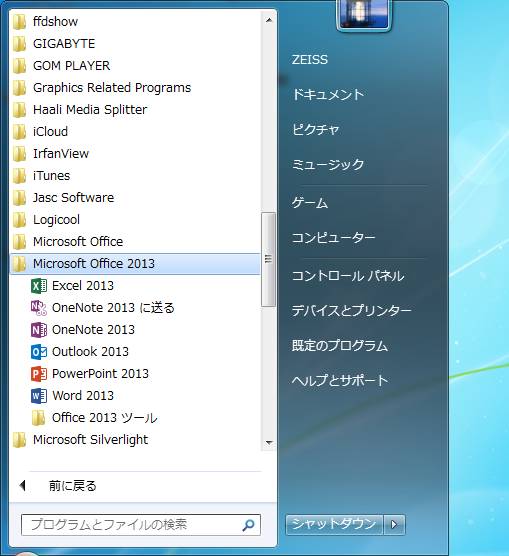Launch Excel 2013 from its green icon
509x556 pixels.
[x=39, y=286]
